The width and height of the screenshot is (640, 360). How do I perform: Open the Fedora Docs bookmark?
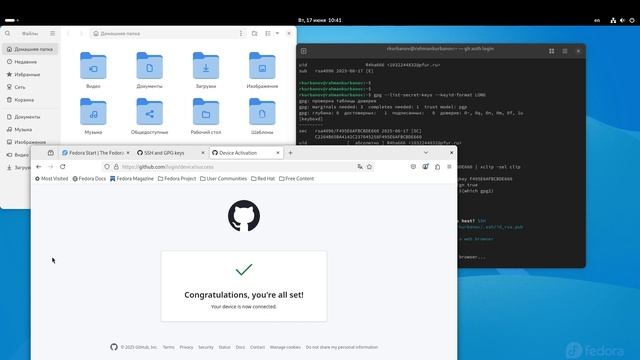pyautogui.click(x=89, y=178)
